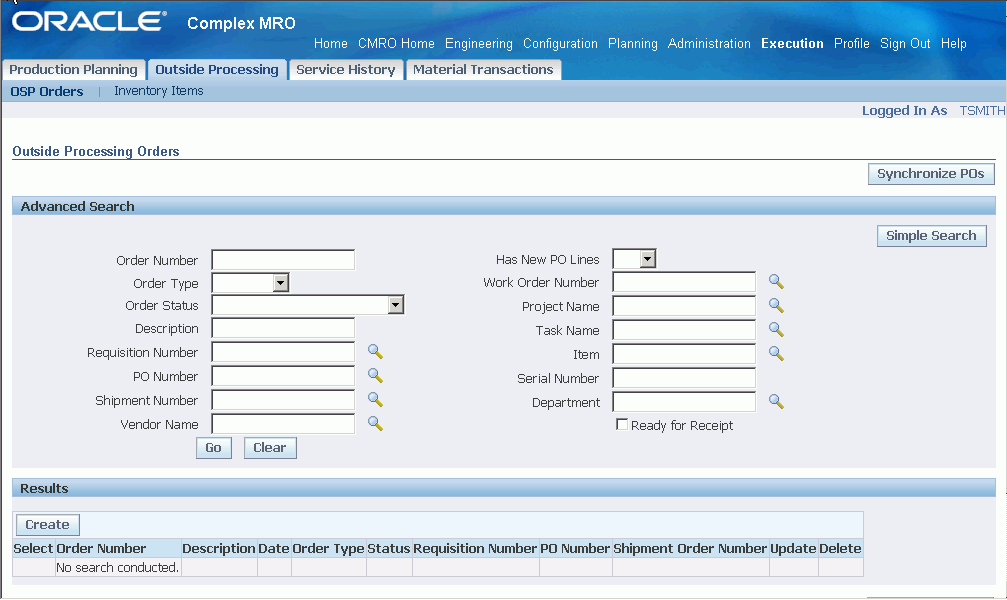1007x600 pixels.
Task: Click the 'No search conducted.' table cell
Action: [118, 567]
